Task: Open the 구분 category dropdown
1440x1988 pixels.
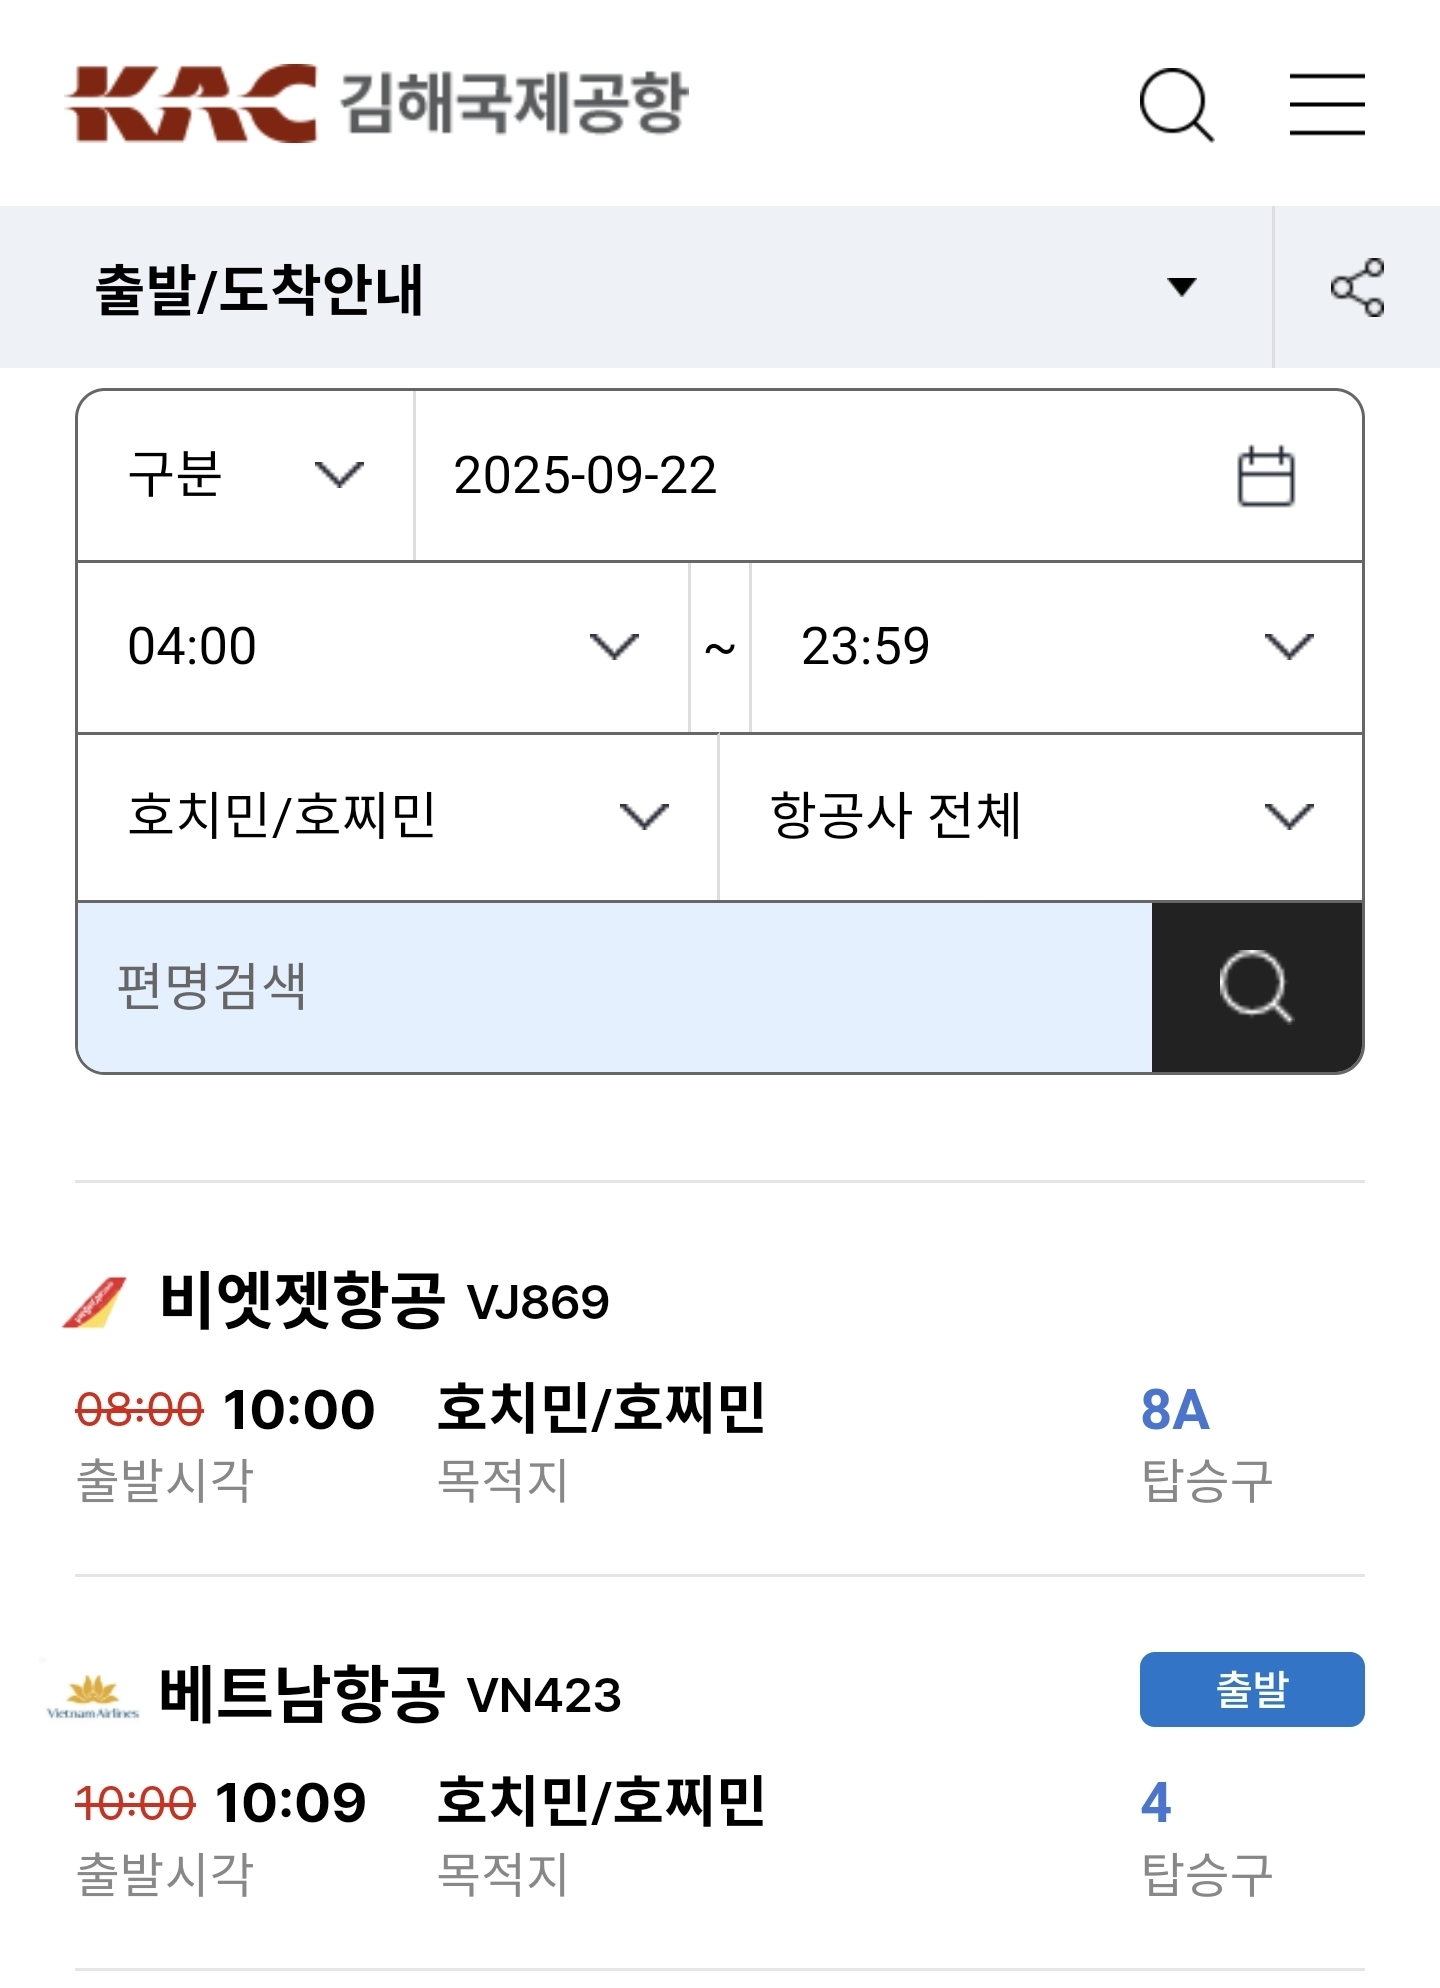Action: [x=245, y=475]
